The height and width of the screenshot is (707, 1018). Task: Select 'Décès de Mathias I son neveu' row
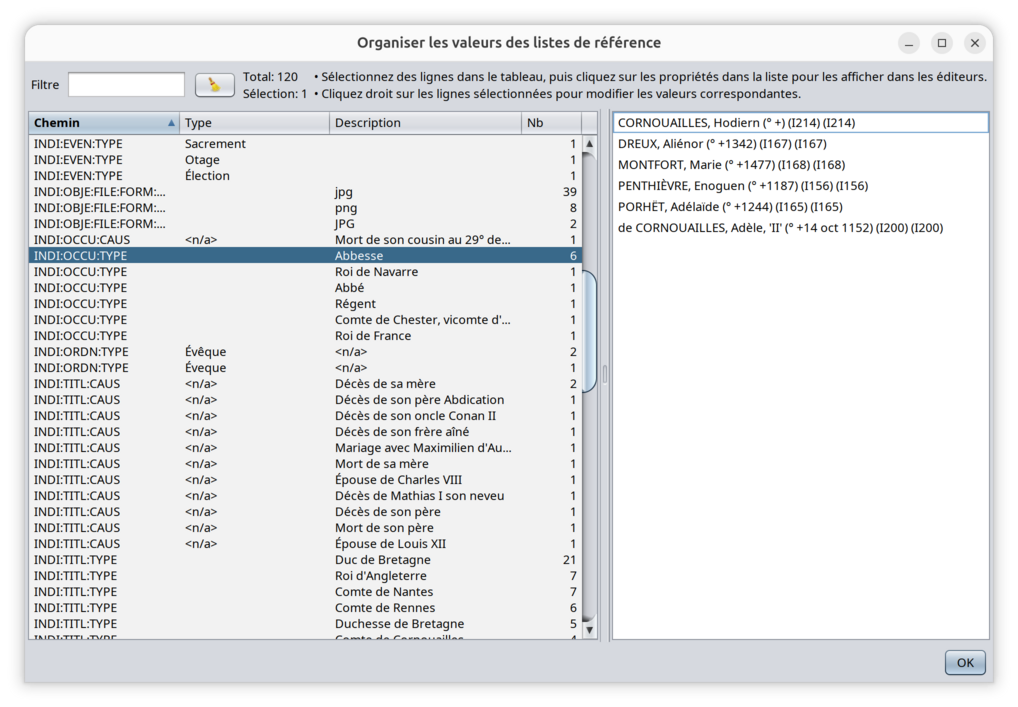[305, 495]
